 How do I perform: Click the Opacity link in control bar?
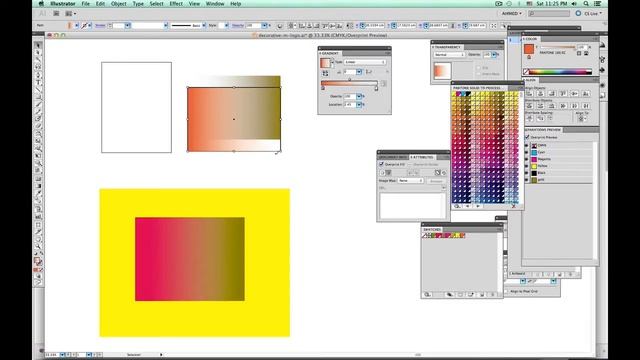coord(238,26)
